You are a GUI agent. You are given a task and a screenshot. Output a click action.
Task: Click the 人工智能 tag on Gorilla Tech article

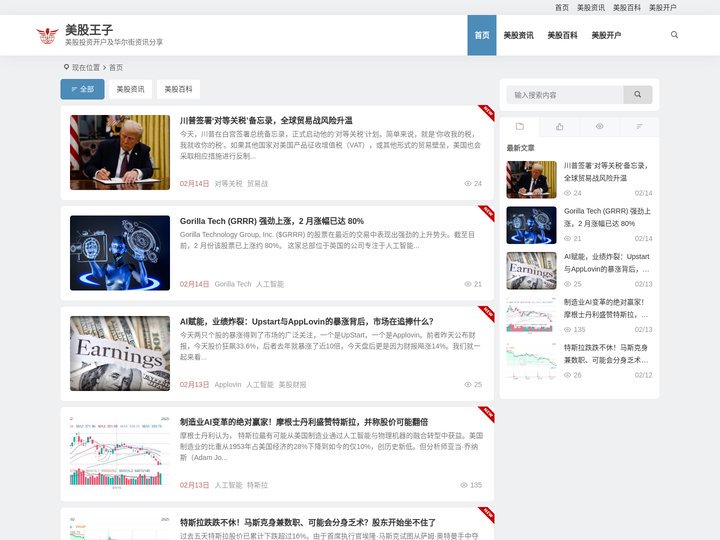point(270,284)
